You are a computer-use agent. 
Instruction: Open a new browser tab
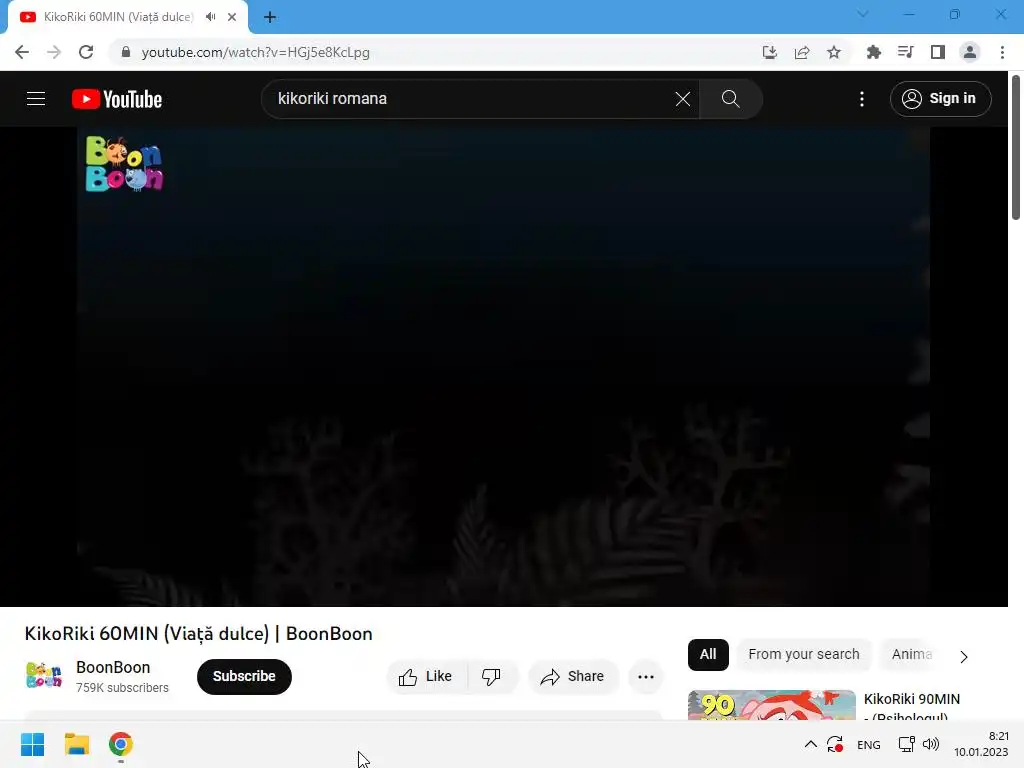pyautogui.click(x=270, y=17)
